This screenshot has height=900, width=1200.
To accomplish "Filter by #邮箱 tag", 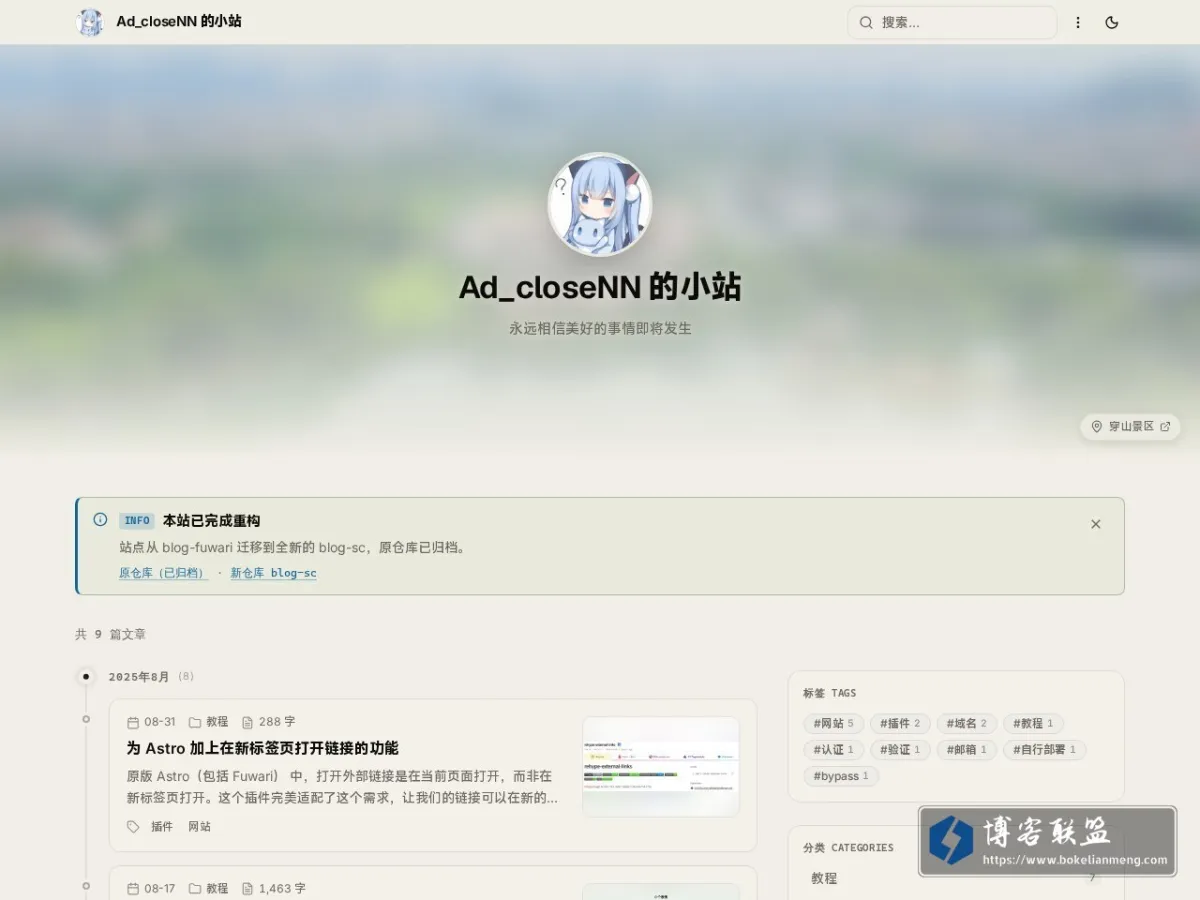I will (x=967, y=749).
